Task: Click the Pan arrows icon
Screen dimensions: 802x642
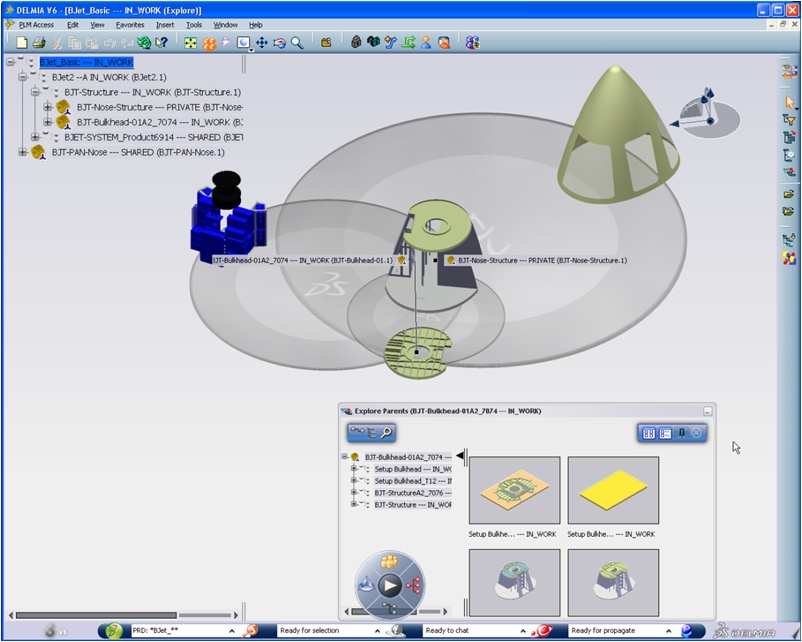Action: click(x=262, y=43)
